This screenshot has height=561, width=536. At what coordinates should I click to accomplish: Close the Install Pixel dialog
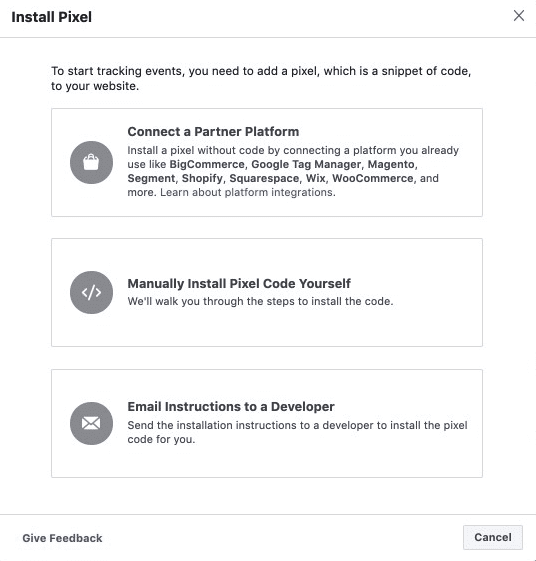tap(519, 16)
